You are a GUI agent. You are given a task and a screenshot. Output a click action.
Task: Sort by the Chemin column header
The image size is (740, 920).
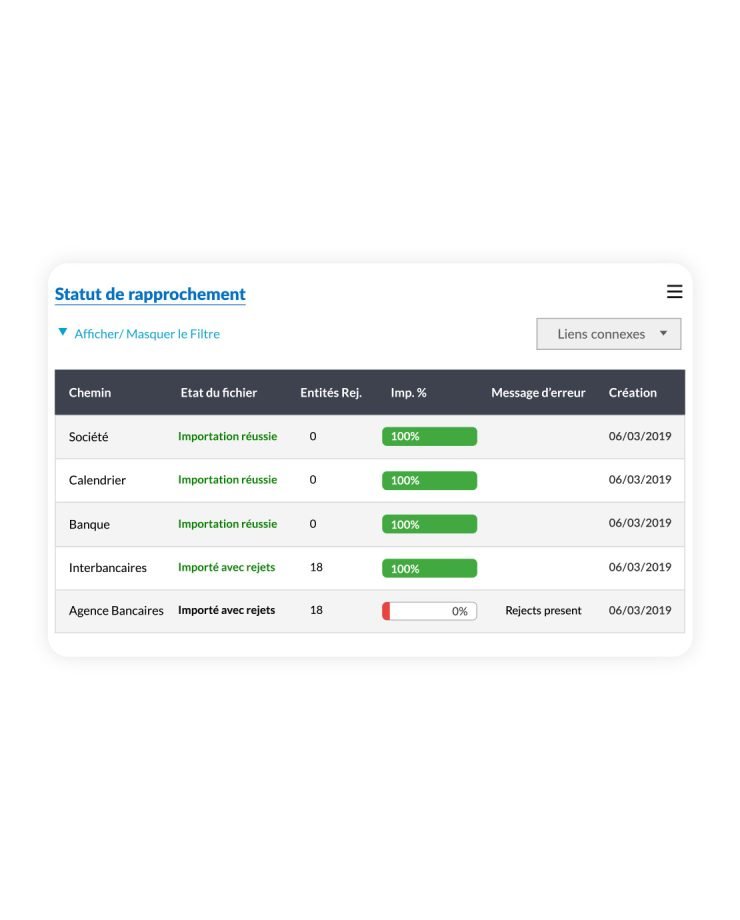pyautogui.click(x=90, y=393)
